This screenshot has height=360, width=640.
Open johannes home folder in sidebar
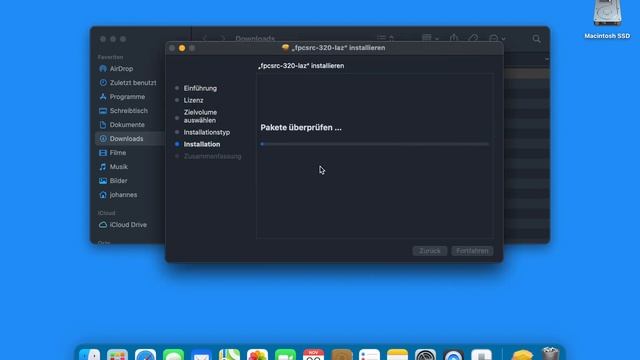pos(118,195)
